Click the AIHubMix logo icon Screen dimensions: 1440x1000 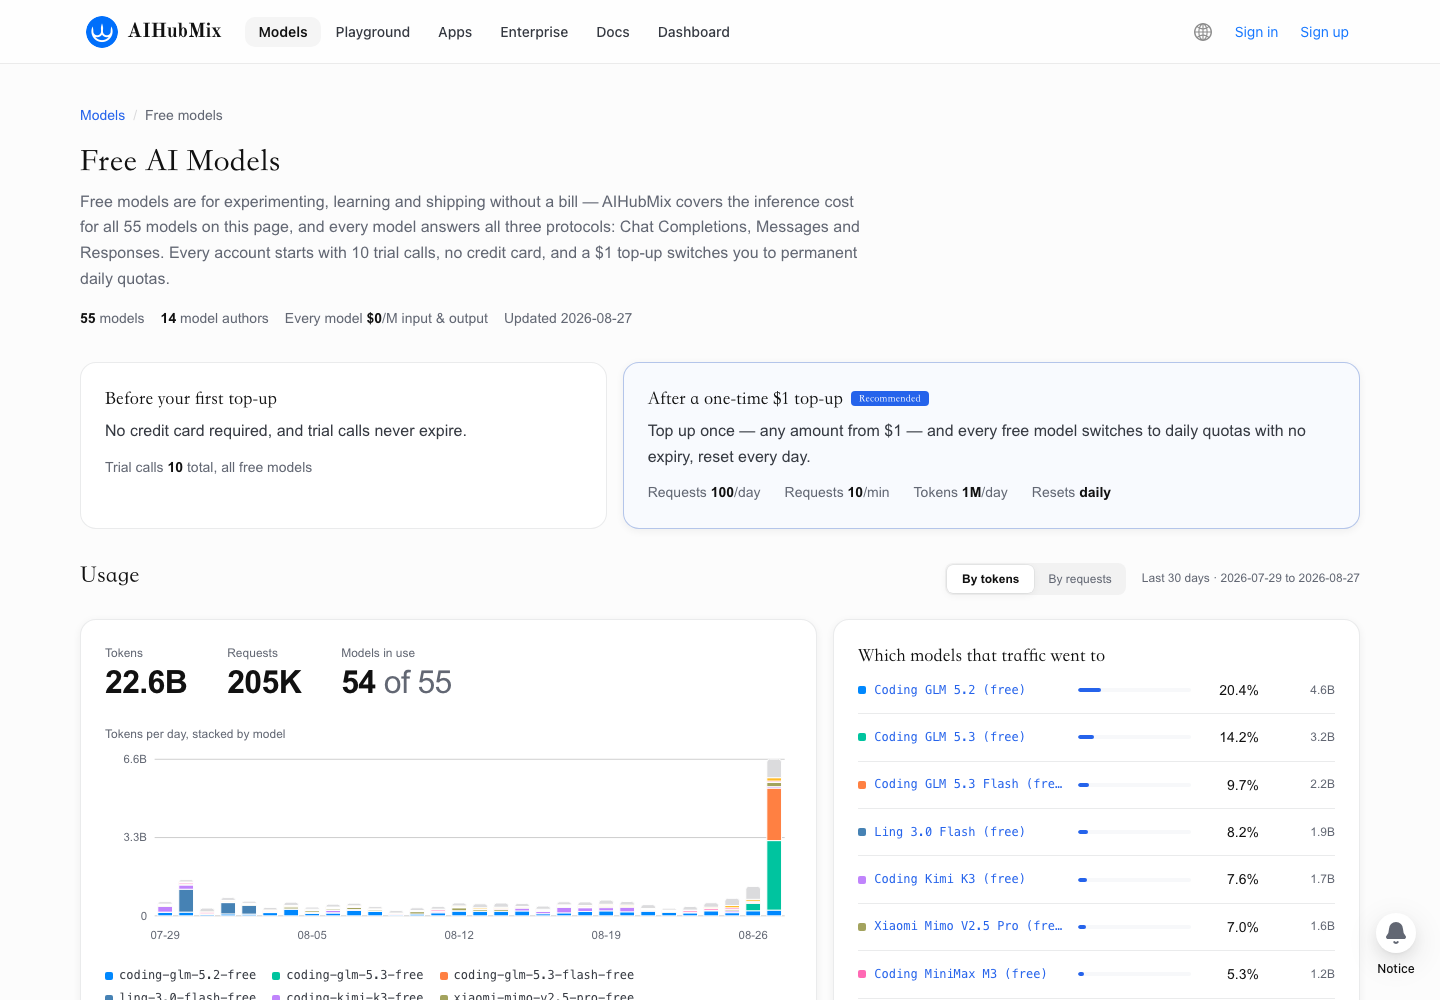pos(102,32)
